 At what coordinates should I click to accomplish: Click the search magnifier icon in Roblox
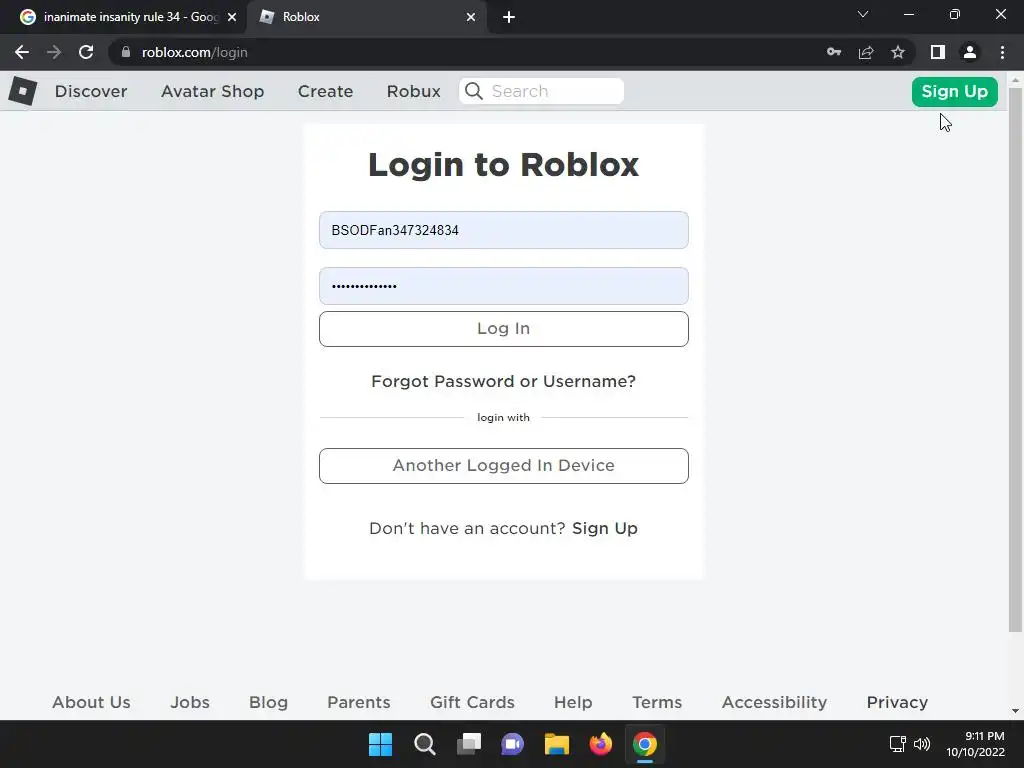[474, 91]
